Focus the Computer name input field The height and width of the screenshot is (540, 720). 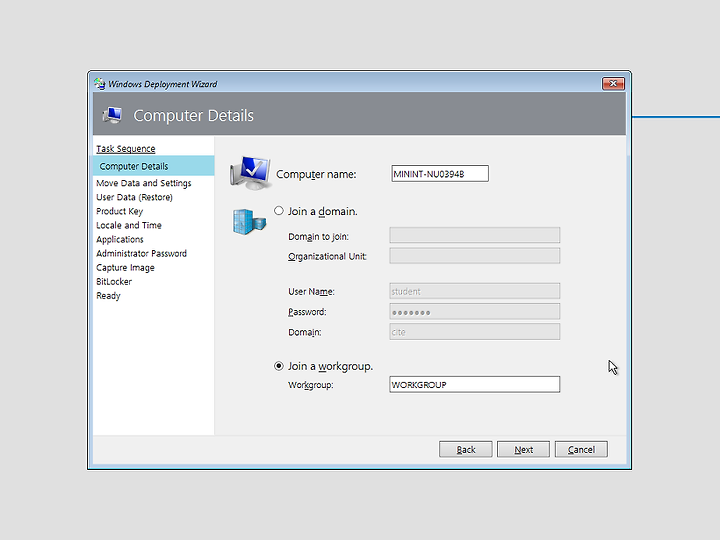(x=440, y=174)
